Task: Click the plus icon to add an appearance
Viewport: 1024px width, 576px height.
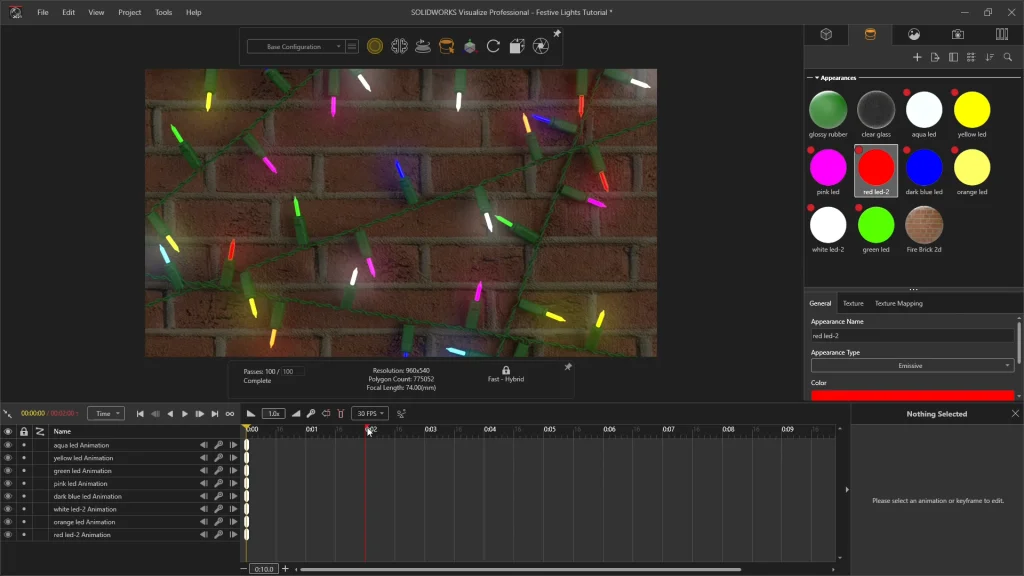Action: pyautogui.click(x=917, y=58)
